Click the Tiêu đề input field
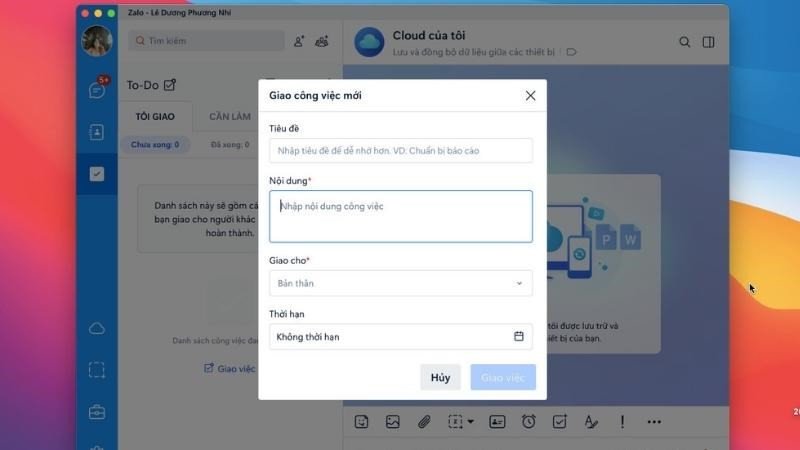This screenshot has height=450, width=800. point(400,151)
